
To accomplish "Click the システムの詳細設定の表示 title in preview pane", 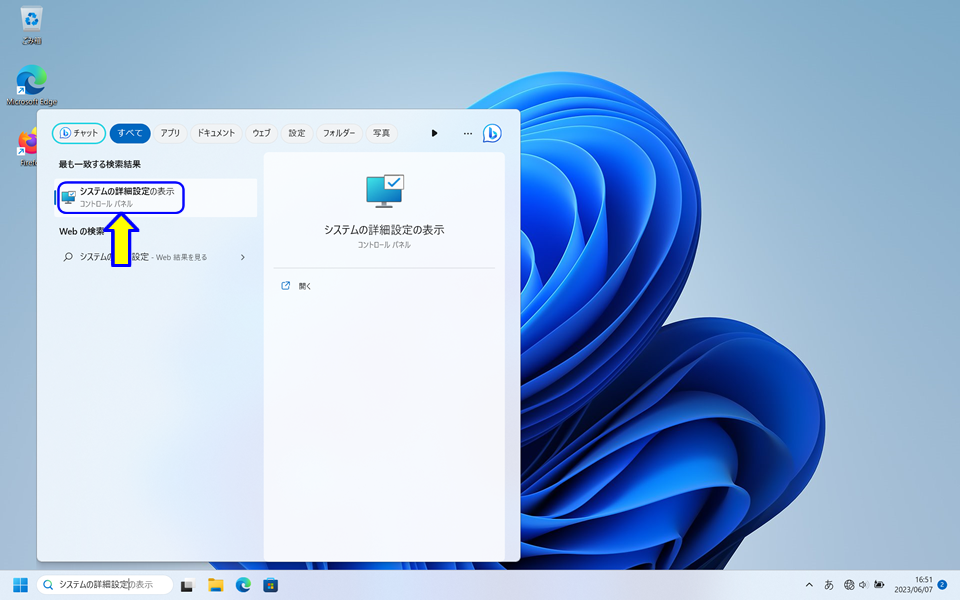I will coord(384,230).
